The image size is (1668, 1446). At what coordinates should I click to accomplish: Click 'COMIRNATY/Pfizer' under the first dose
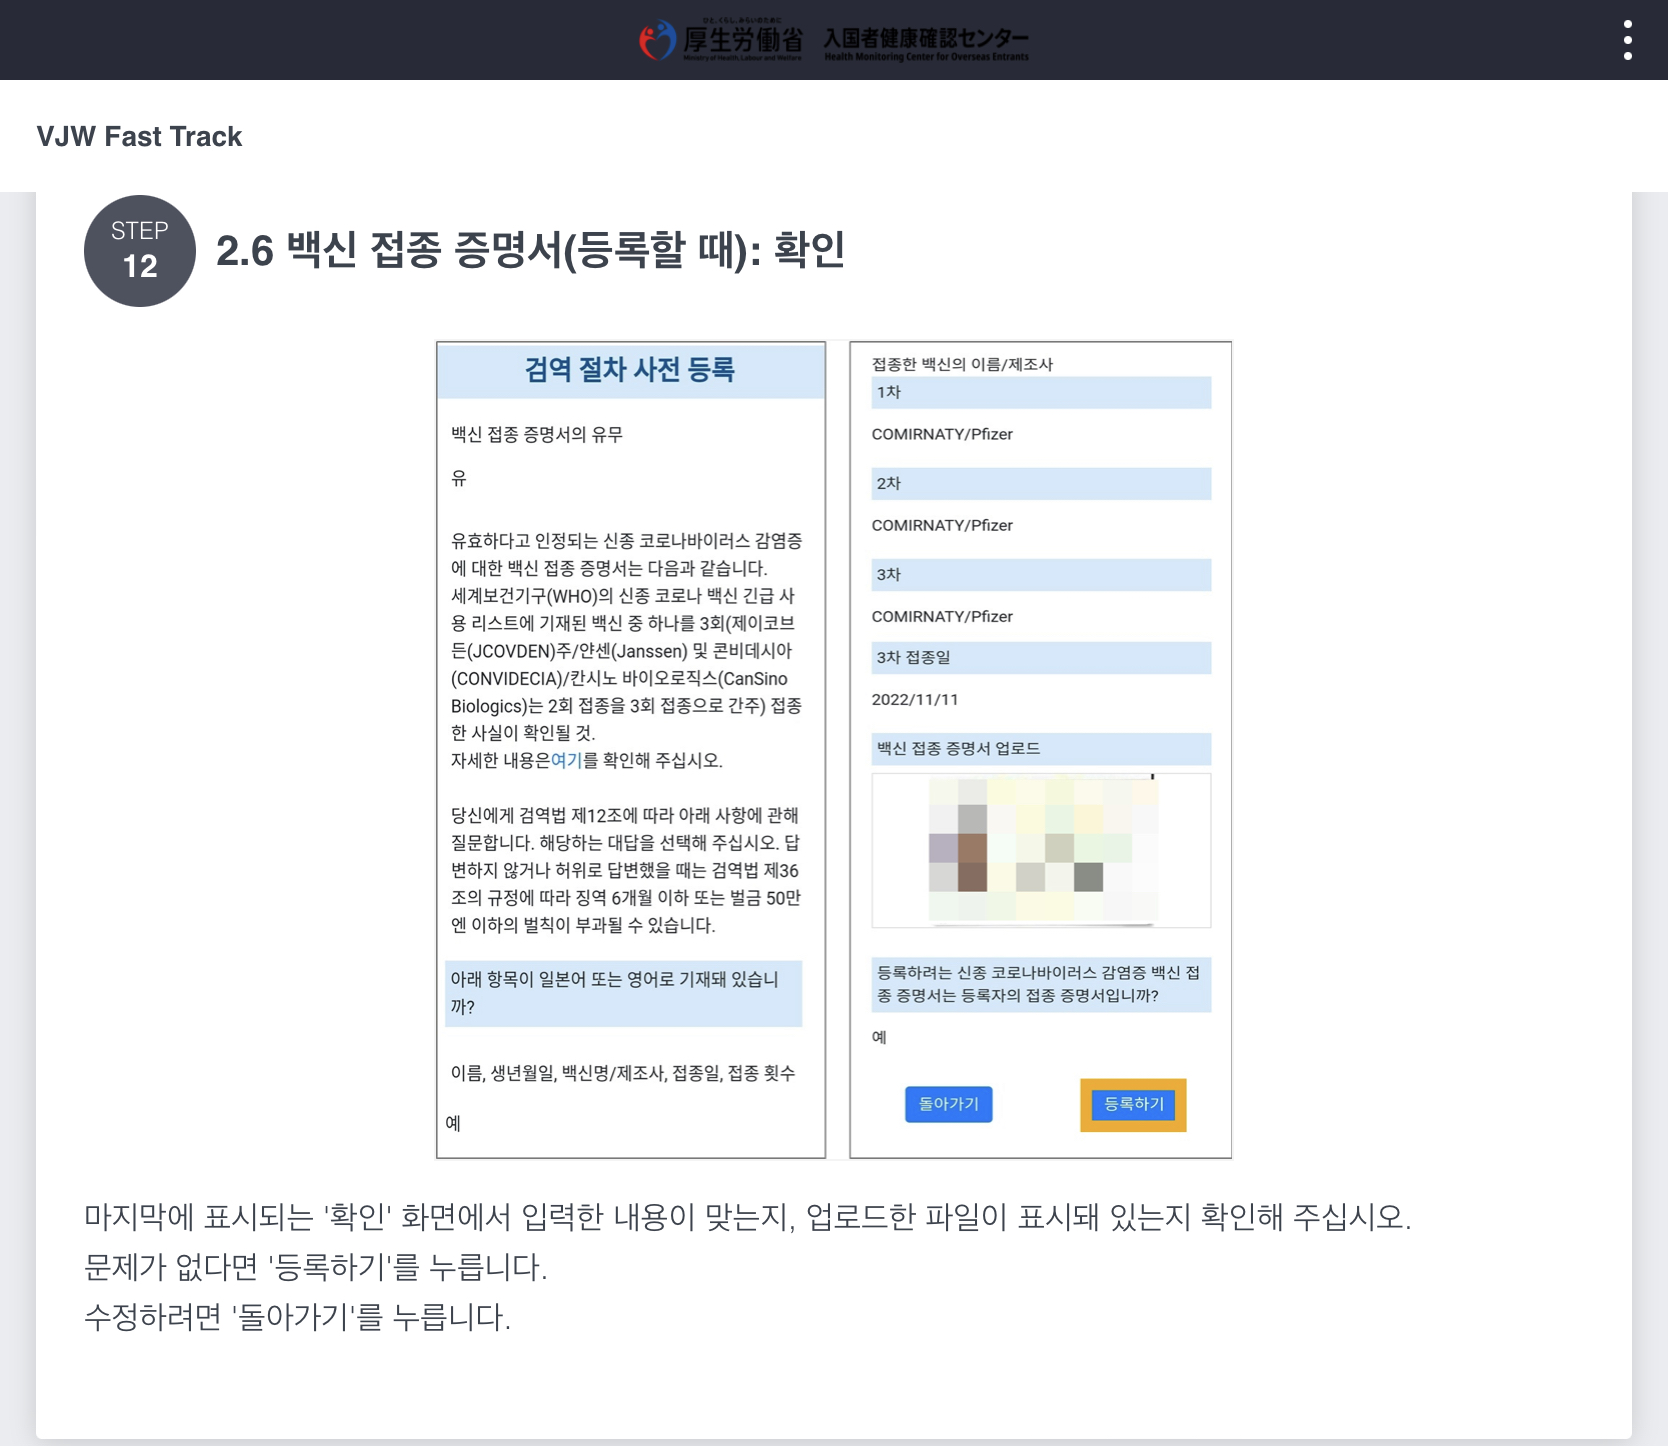tap(941, 434)
